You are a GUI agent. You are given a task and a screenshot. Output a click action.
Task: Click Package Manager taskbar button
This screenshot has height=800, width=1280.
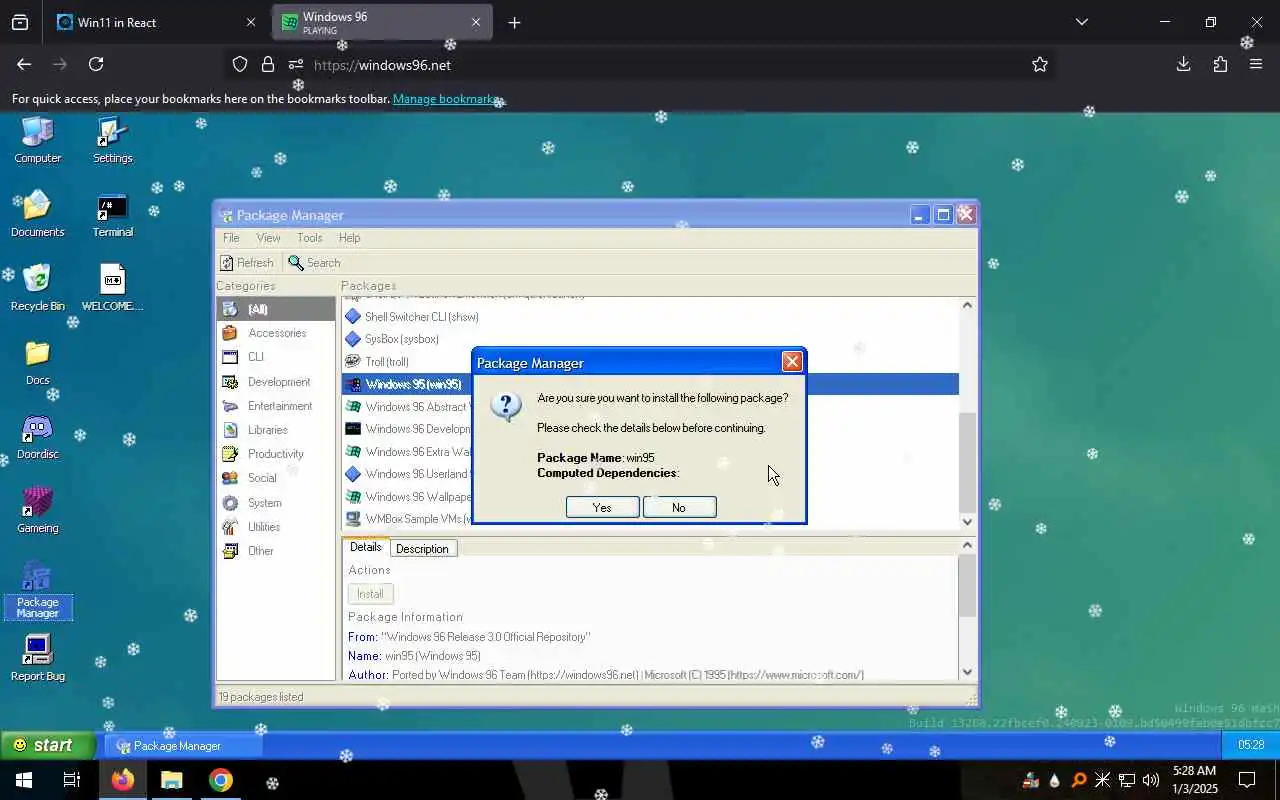[x=184, y=745]
